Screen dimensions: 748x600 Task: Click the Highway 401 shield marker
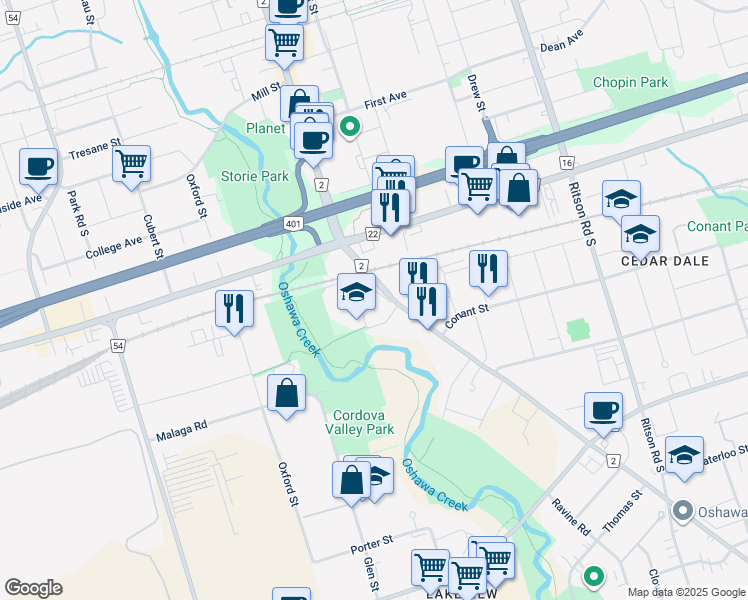click(293, 223)
